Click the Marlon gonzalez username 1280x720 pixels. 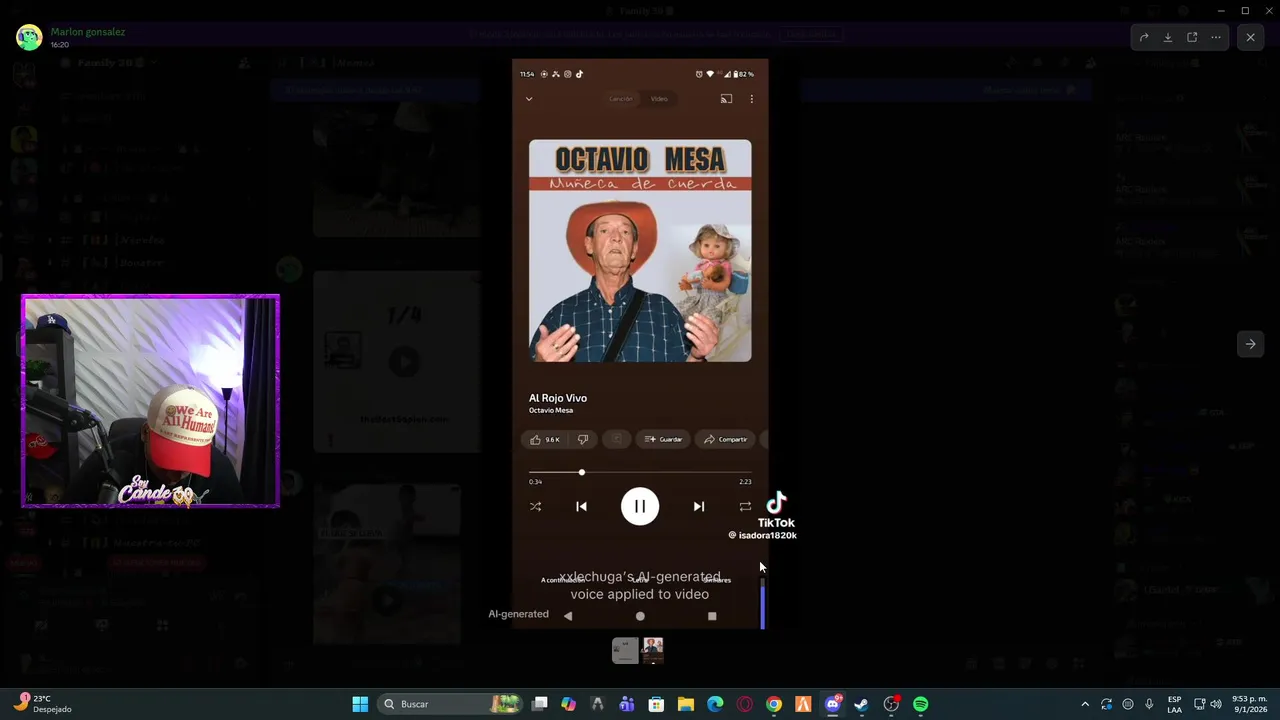click(88, 32)
